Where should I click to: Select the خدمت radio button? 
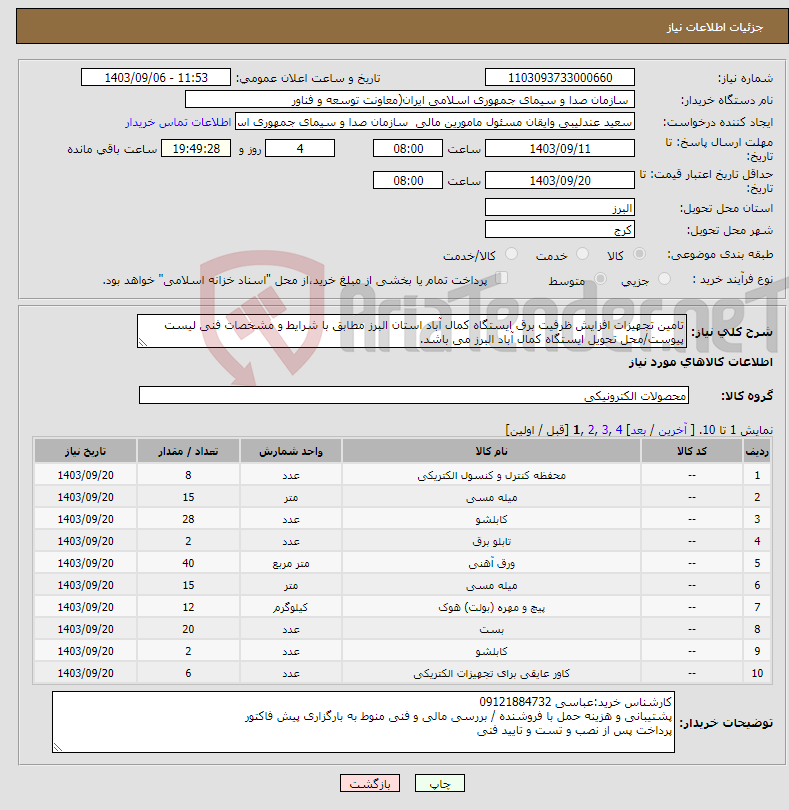coord(582,254)
